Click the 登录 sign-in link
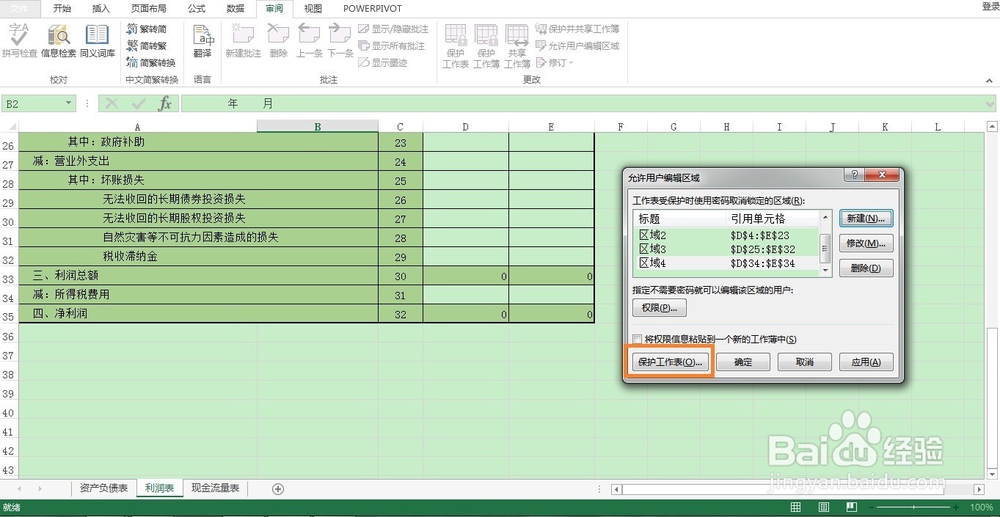 [x=990, y=6]
